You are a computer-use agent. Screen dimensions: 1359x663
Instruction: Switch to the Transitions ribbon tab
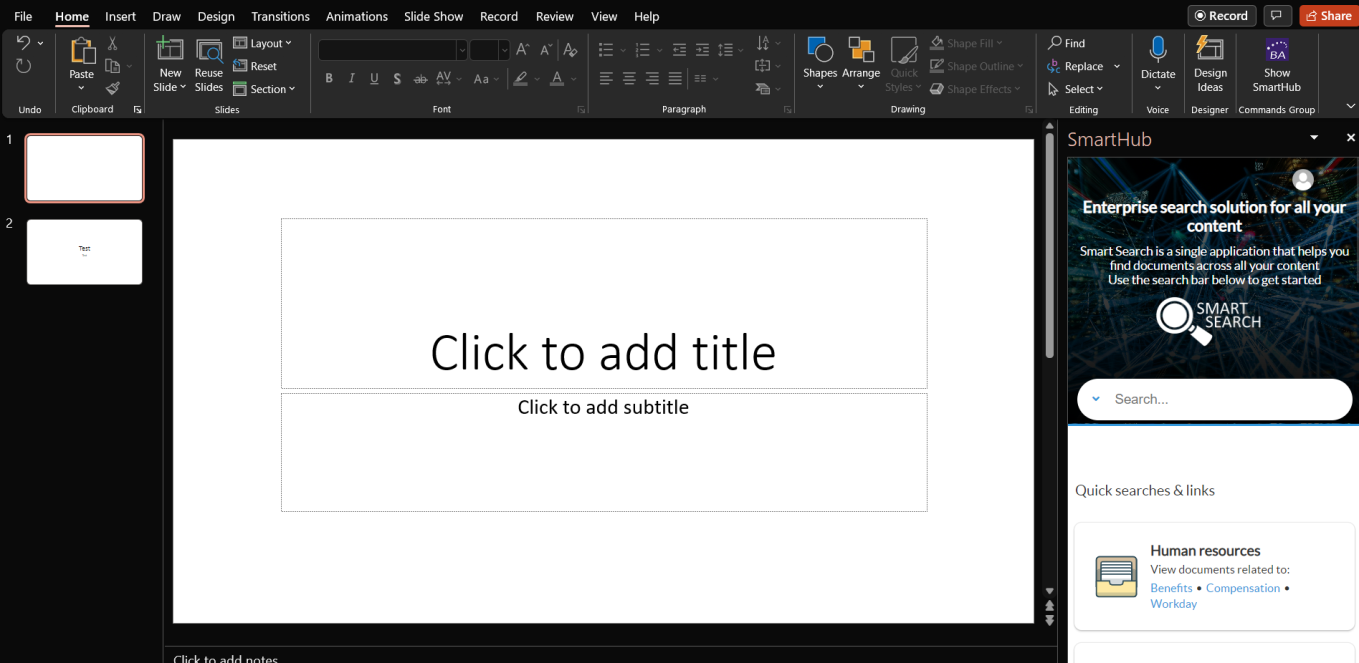(x=280, y=16)
